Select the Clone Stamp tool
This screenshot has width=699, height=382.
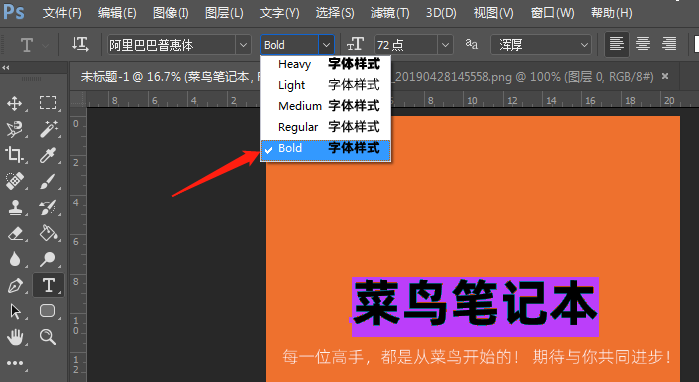(x=15, y=207)
